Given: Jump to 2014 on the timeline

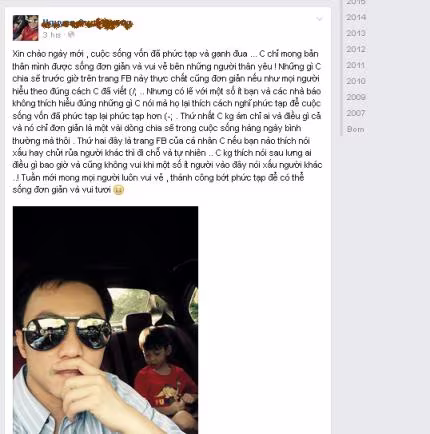Looking at the screenshot, I should click(356, 17).
